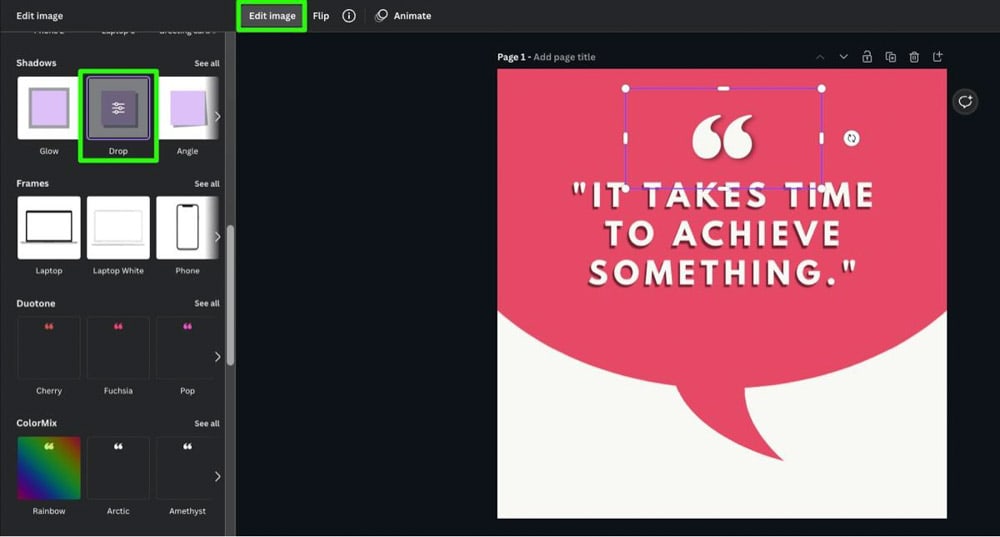Apply the Rainbow ColorMix effect
The width and height of the screenshot is (1000, 537).
(x=49, y=468)
